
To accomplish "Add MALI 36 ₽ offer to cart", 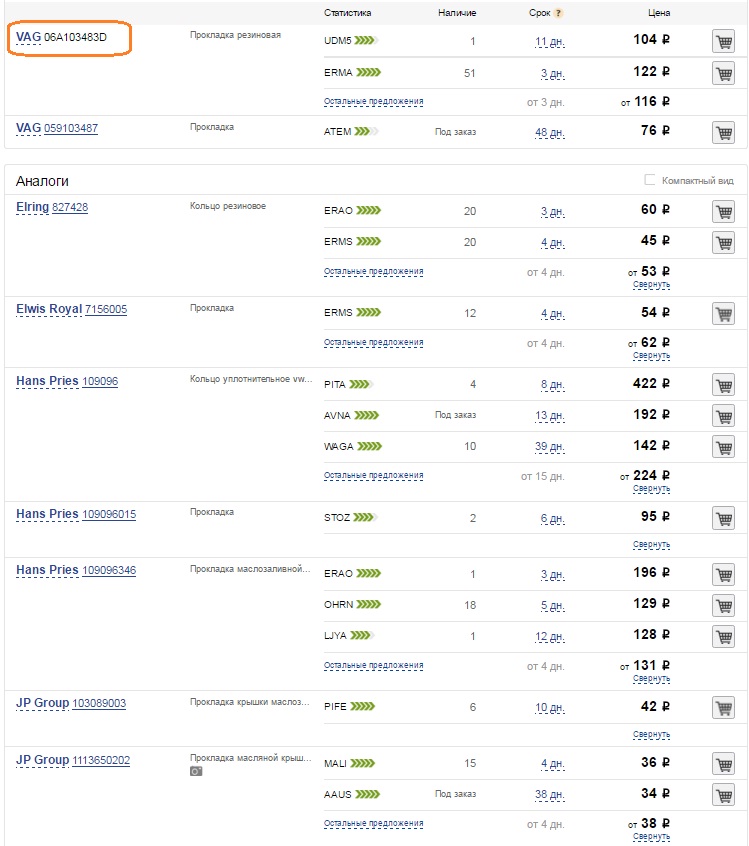I will [724, 764].
